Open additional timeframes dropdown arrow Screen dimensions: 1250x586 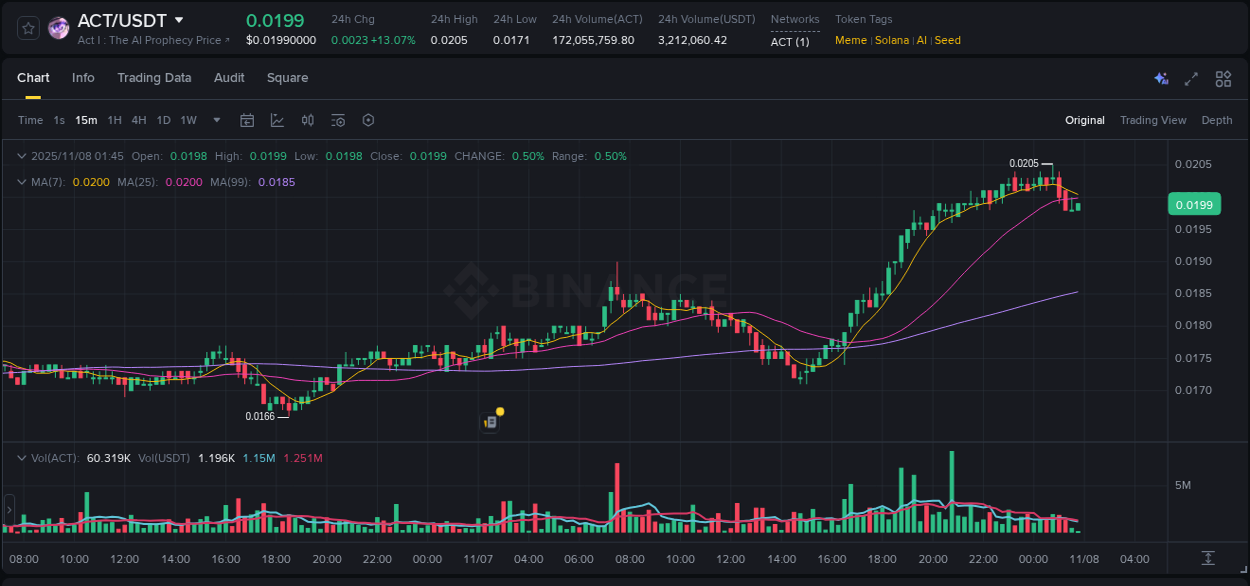[x=215, y=119]
